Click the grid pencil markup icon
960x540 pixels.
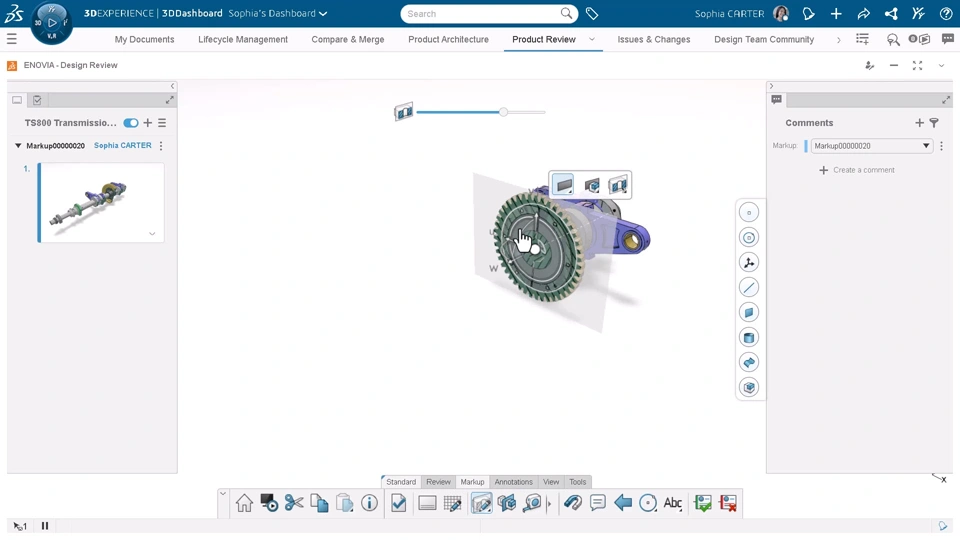[x=452, y=503]
